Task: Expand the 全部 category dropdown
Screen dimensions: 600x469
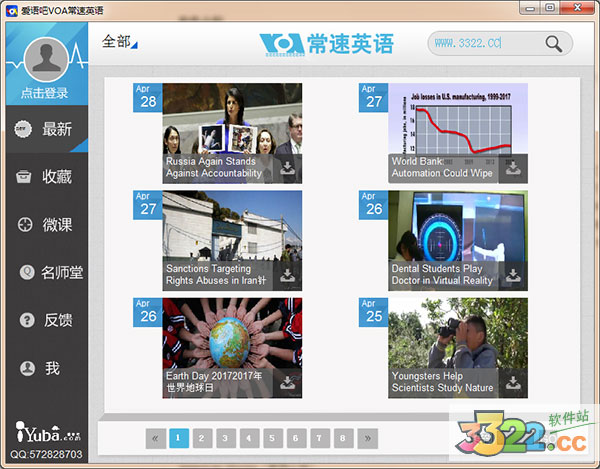Action: (x=119, y=42)
